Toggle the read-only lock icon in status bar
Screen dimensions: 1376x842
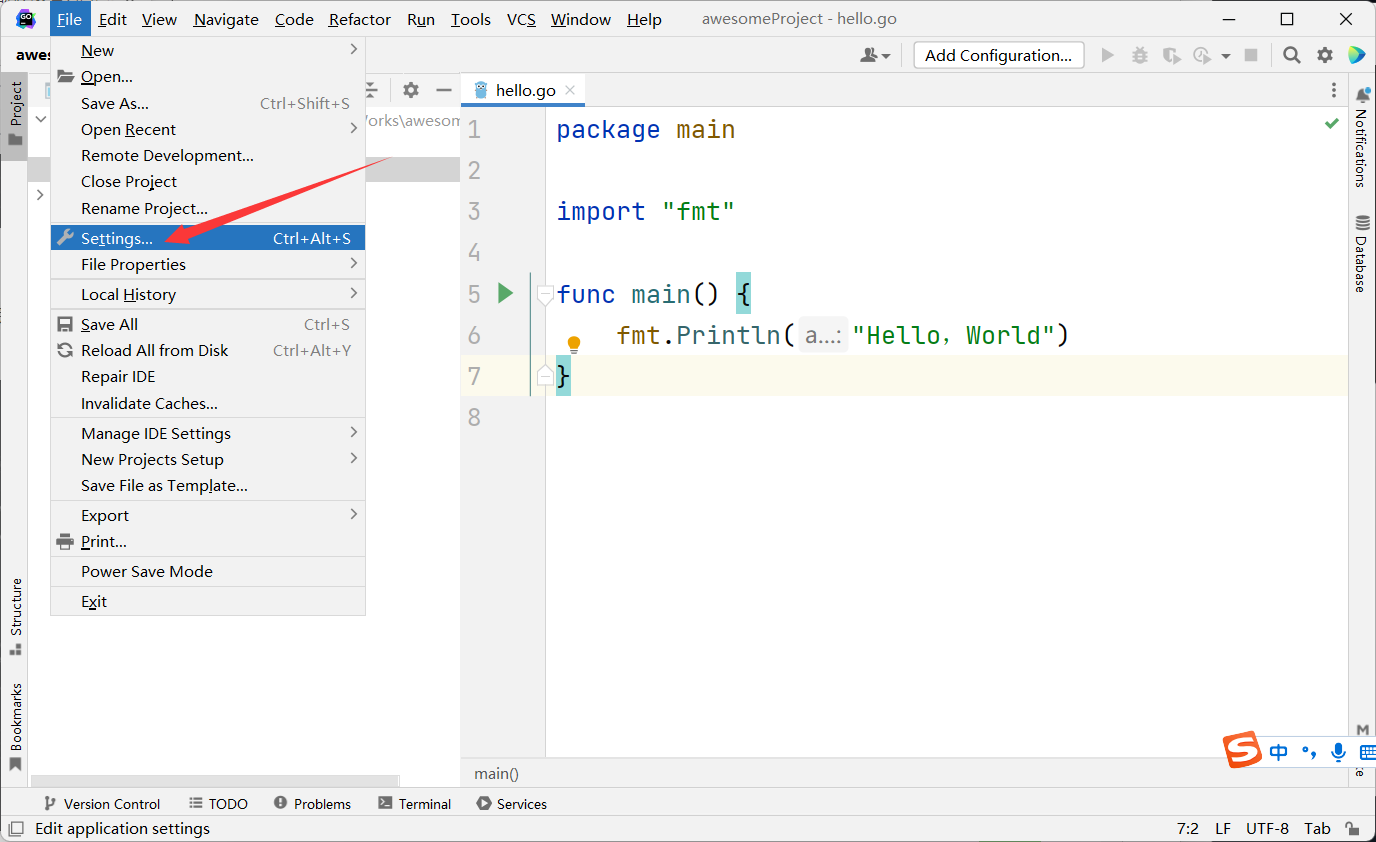[x=1352, y=829]
